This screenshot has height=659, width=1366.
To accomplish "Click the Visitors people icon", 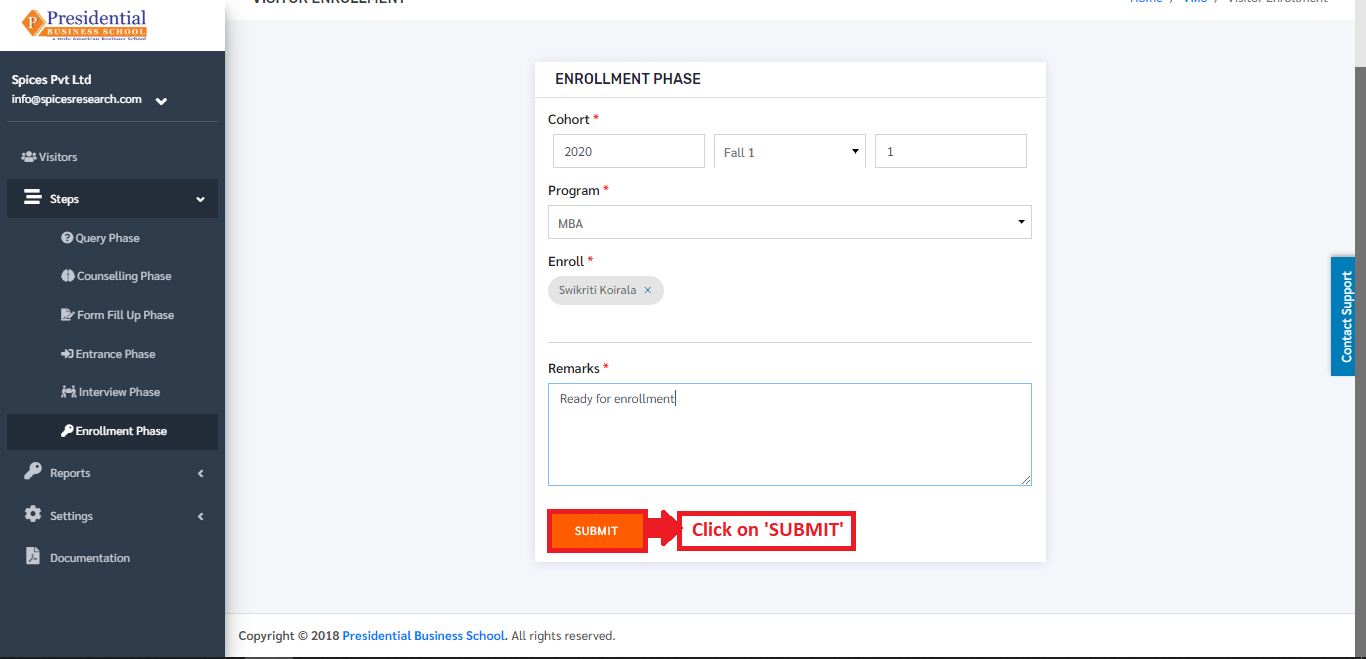I will tap(28, 157).
